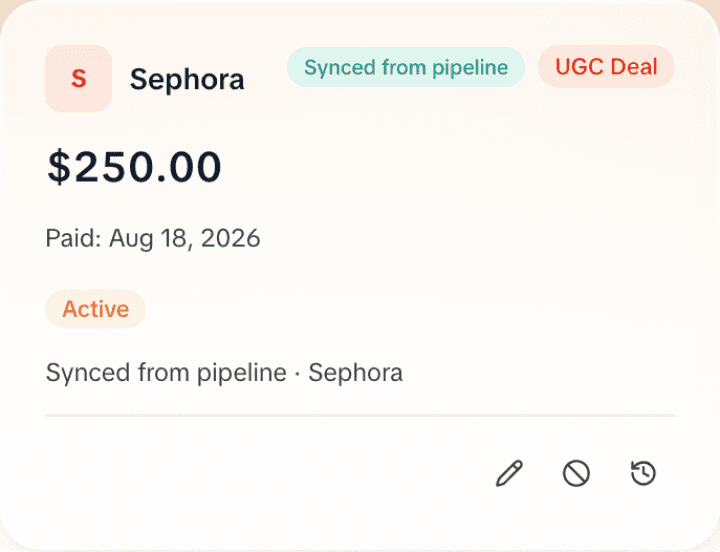Click the empty footer area left of the pencil
The image size is (720, 552).
(x=266, y=473)
